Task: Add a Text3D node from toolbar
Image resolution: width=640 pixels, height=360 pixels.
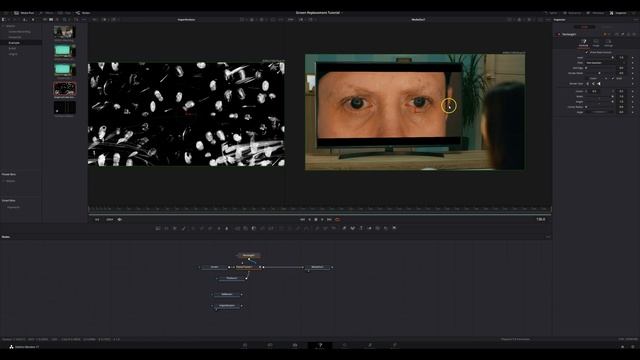Action: [x=361, y=228]
